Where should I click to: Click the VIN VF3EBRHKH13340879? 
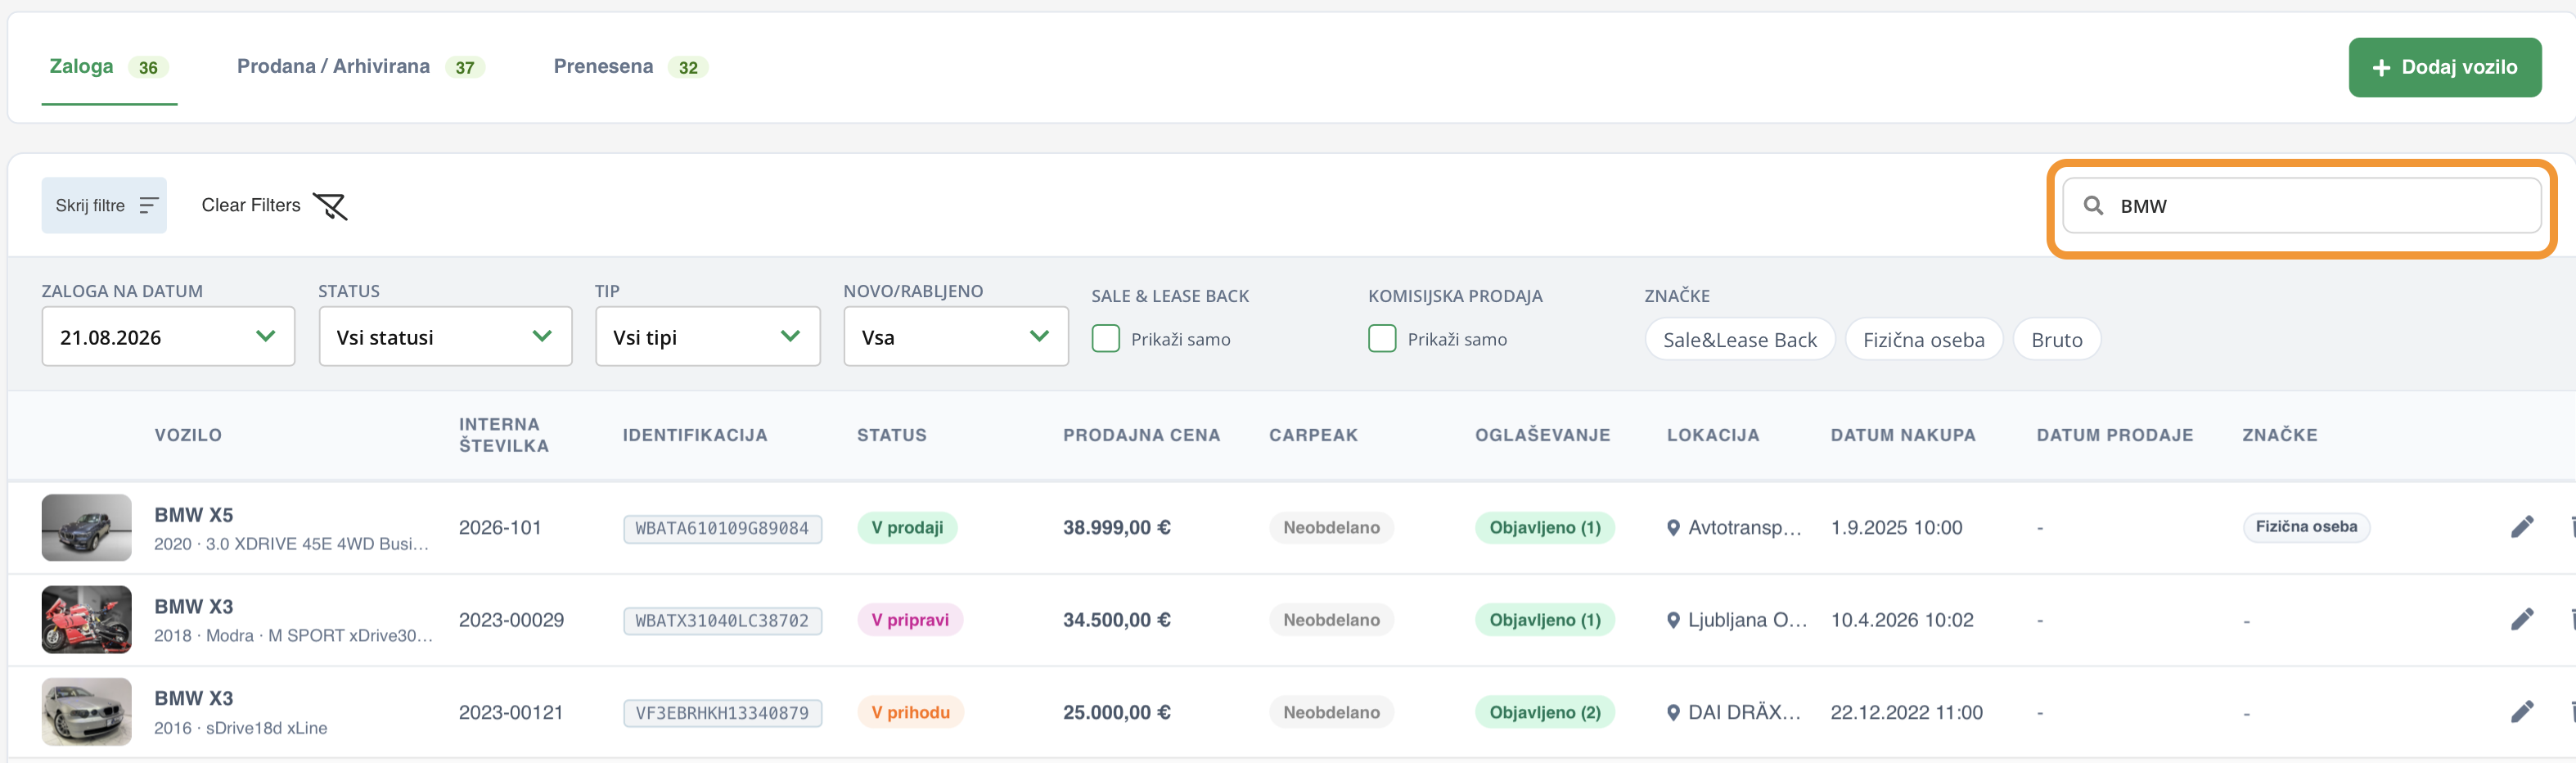(x=722, y=713)
